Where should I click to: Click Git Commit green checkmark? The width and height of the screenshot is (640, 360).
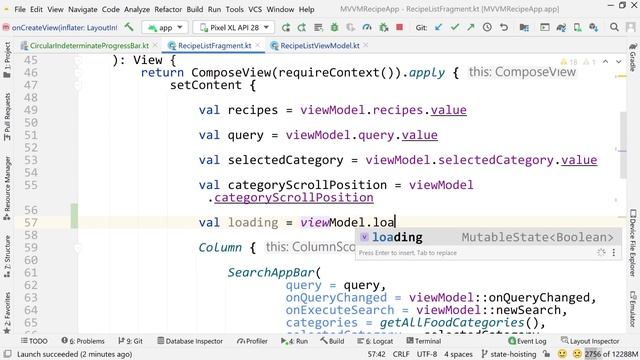point(455,27)
